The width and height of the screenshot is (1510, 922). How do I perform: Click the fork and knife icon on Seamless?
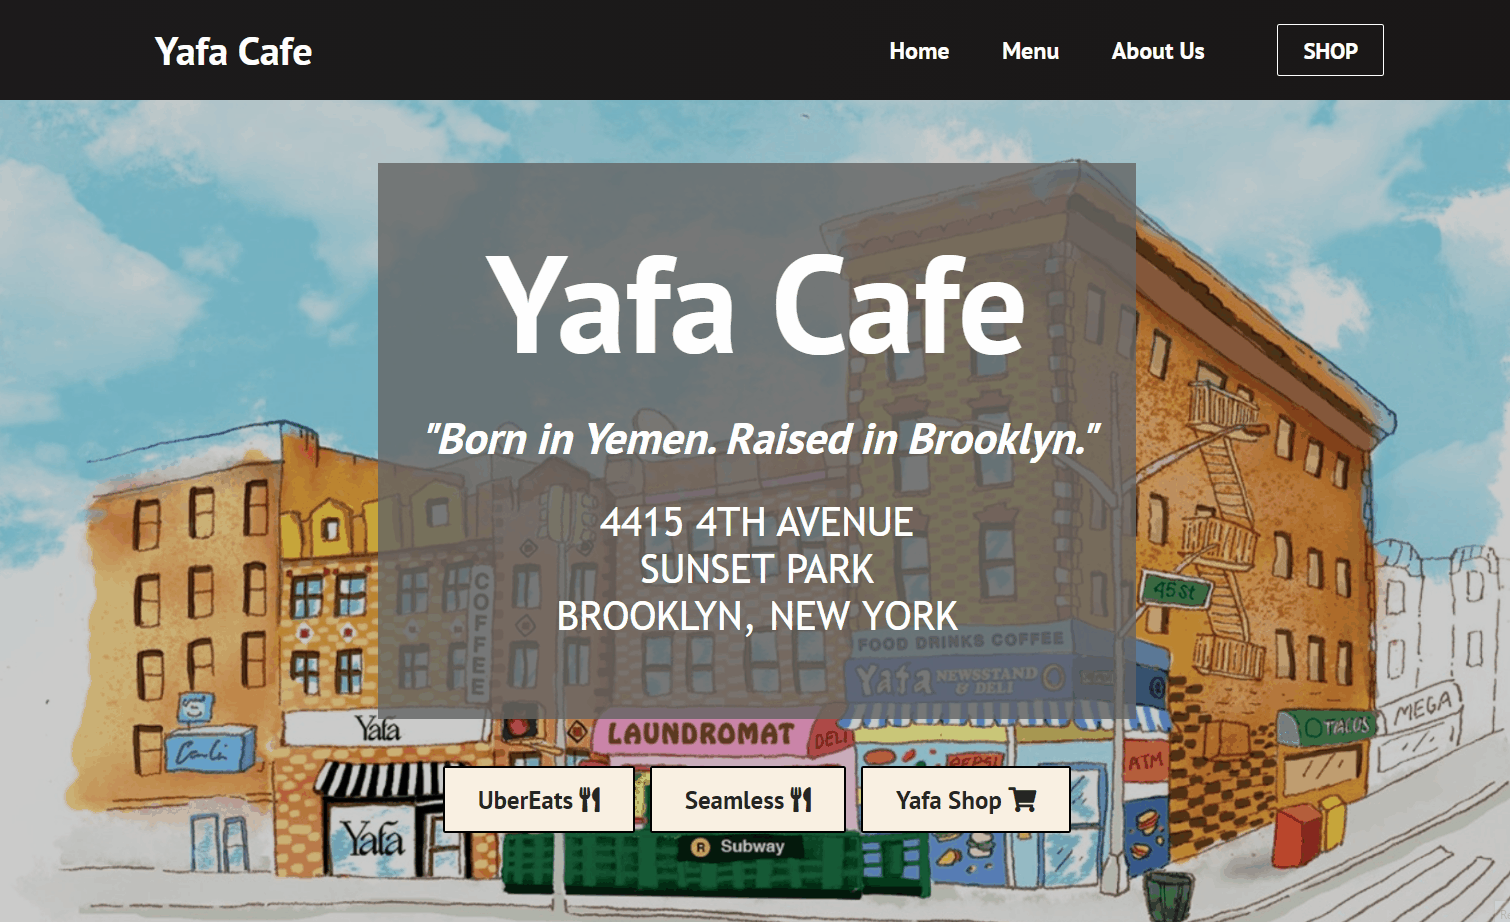click(x=801, y=800)
